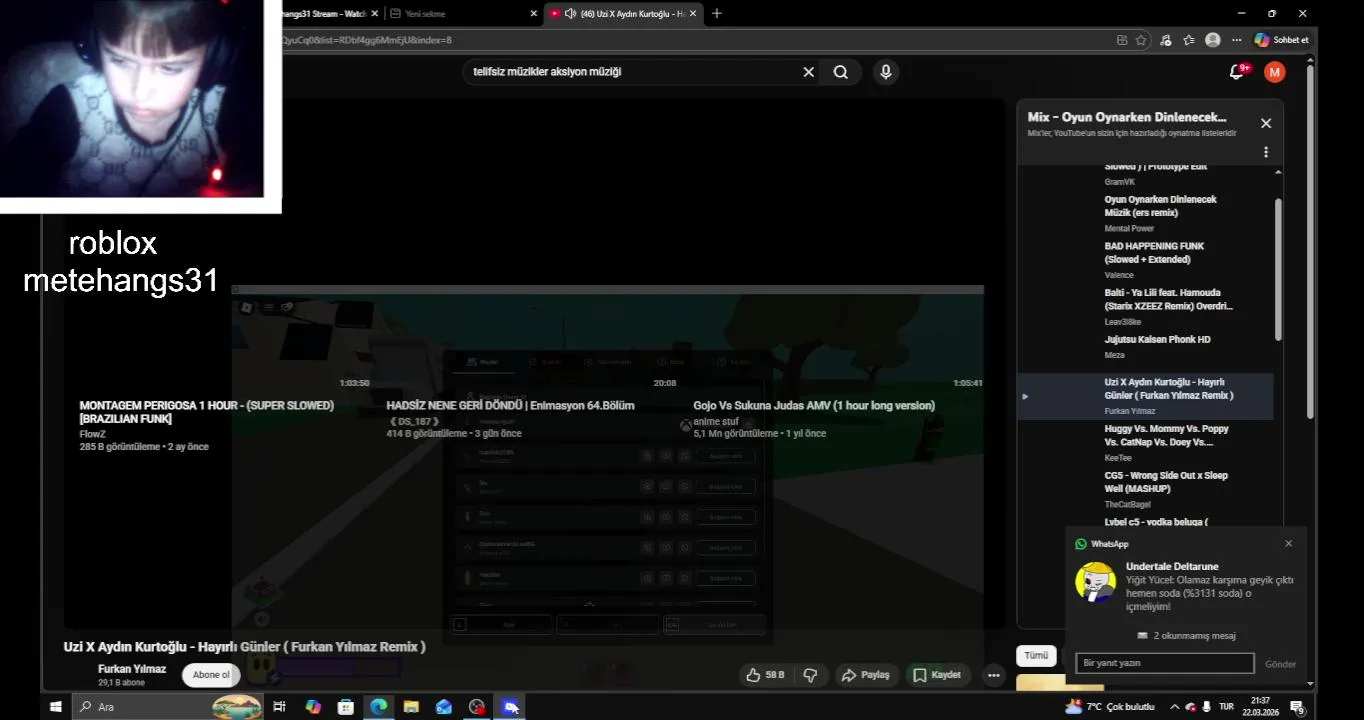Image resolution: width=1364 pixels, height=720 pixels.
Task: Subscribe with the Abone ol button
Action: click(x=211, y=675)
